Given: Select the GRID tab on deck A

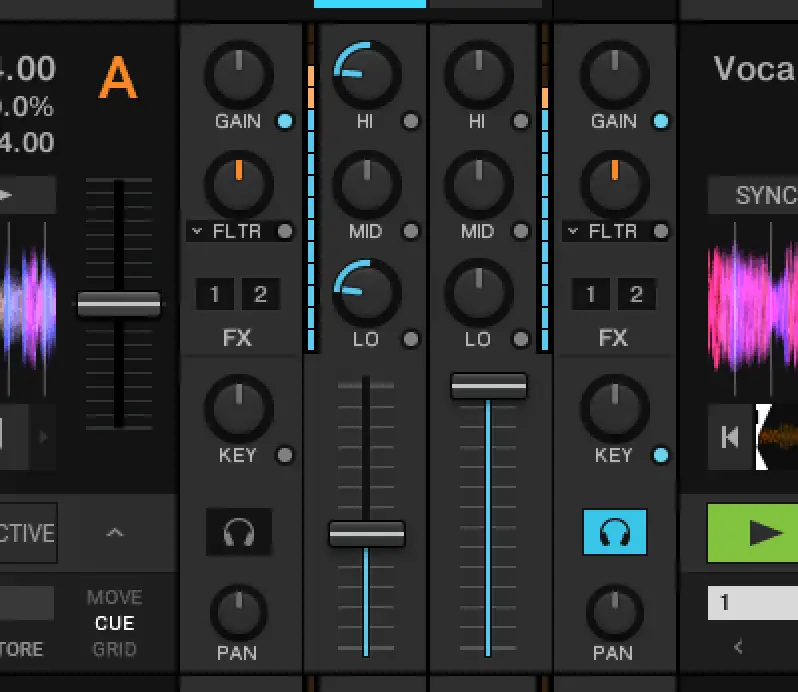Looking at the screenshot, I should coord(115,650).
